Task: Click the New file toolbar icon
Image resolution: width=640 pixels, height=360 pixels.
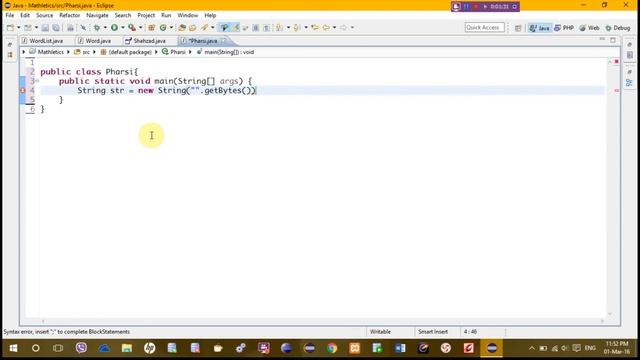Action: point(10,28)
